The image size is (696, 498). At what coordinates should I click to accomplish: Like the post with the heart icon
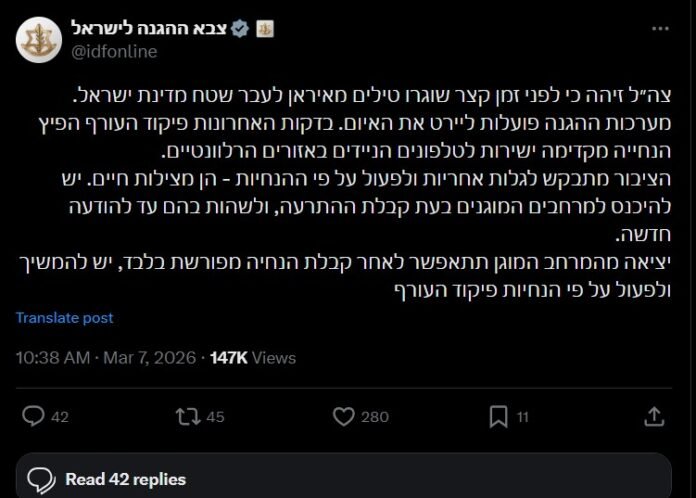point(343,415)
